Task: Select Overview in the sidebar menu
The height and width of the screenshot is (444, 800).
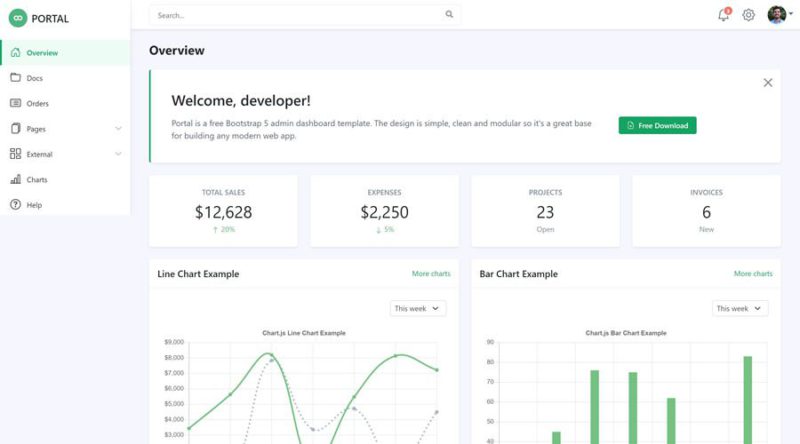Action: point(42,53)
